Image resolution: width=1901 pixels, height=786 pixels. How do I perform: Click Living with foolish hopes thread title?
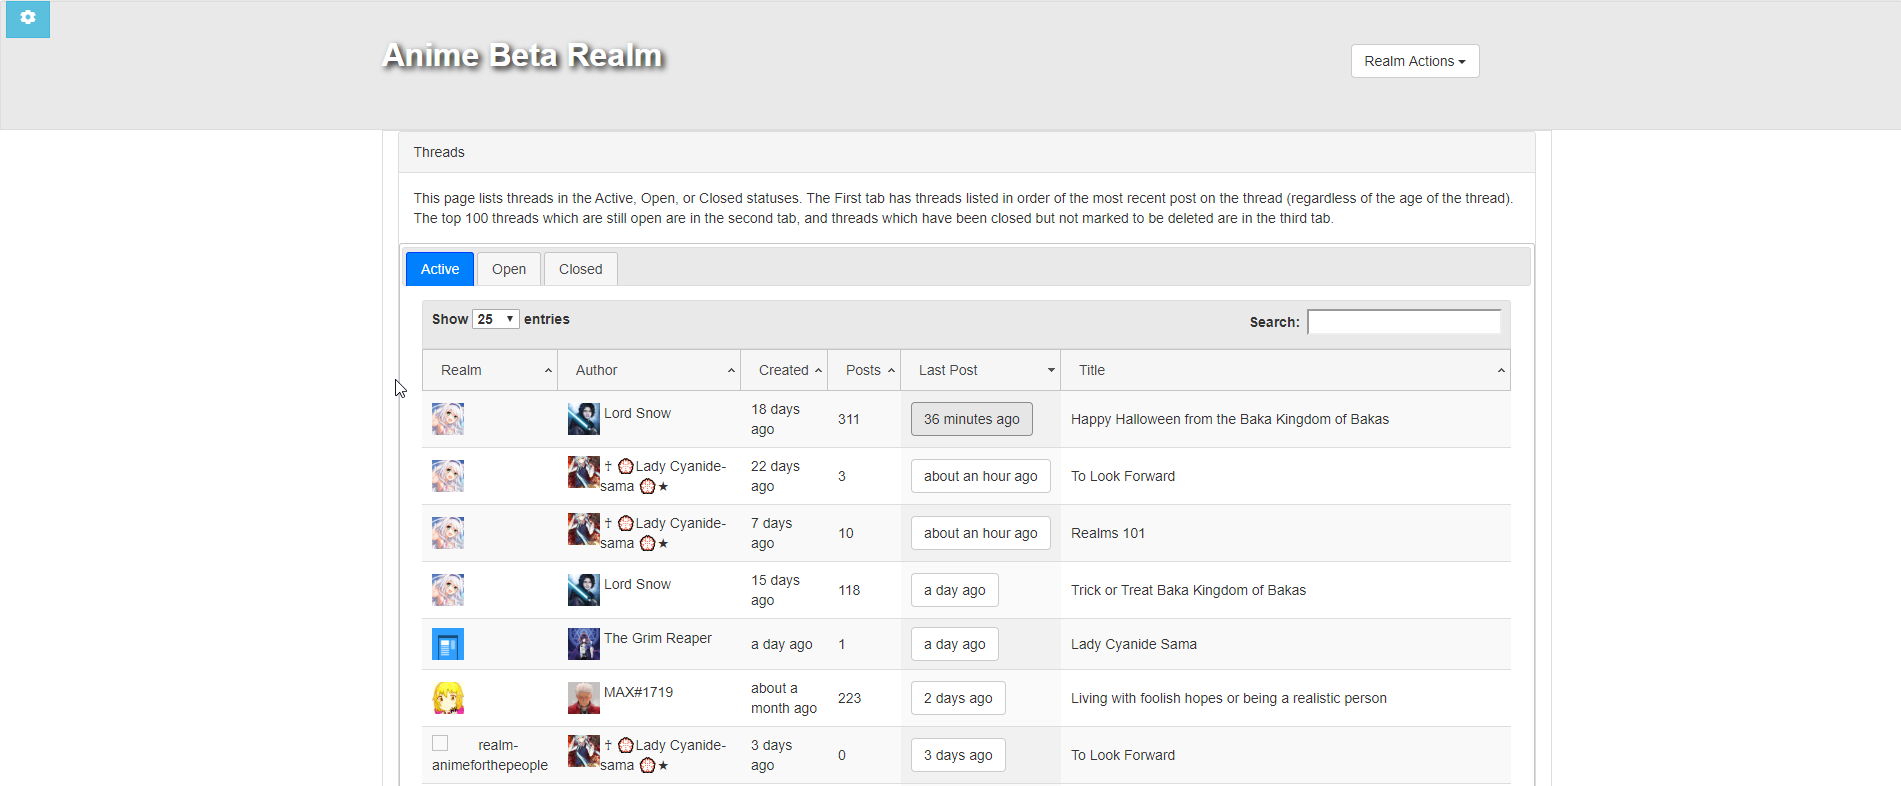point(1229,698)
